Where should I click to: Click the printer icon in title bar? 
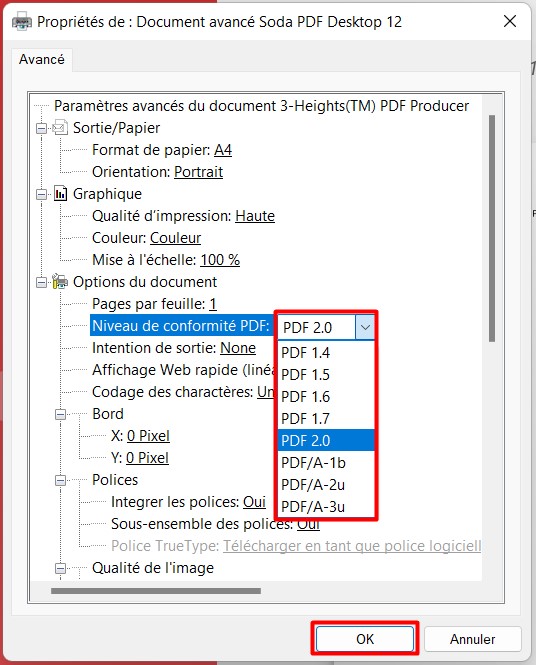point(21,21)
